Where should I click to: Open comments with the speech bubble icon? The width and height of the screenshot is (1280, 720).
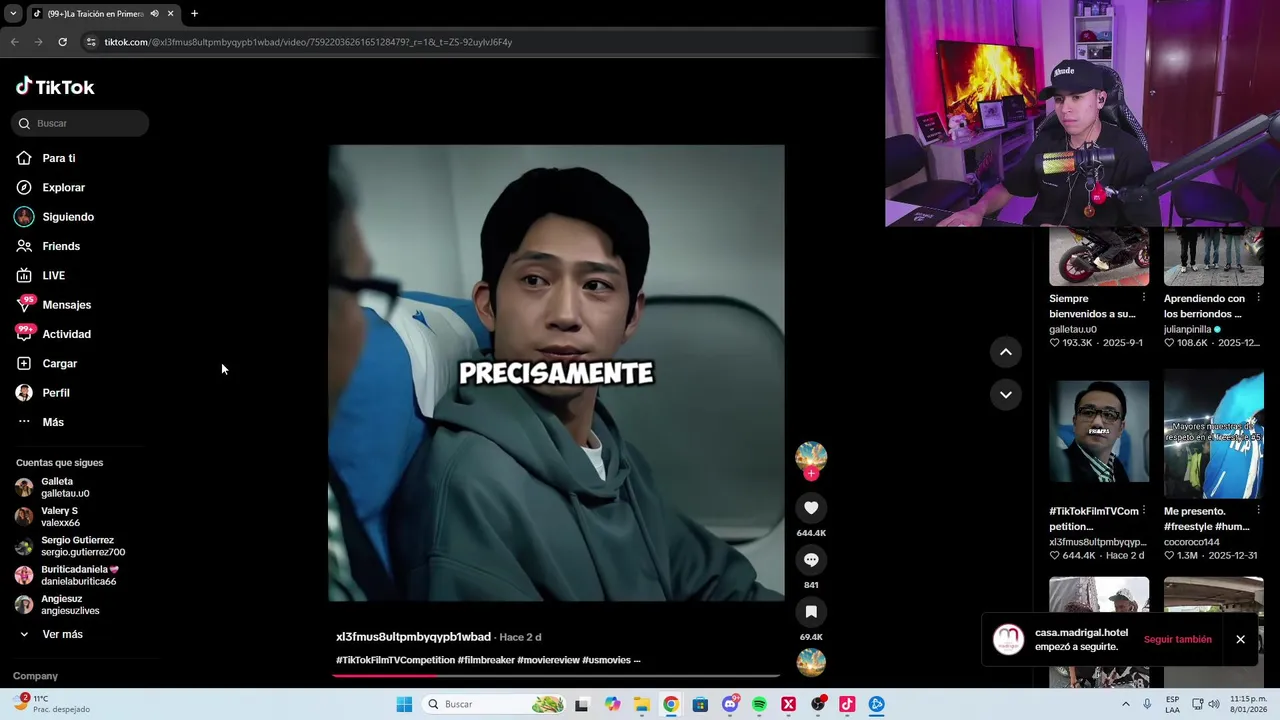pos(811,560)
